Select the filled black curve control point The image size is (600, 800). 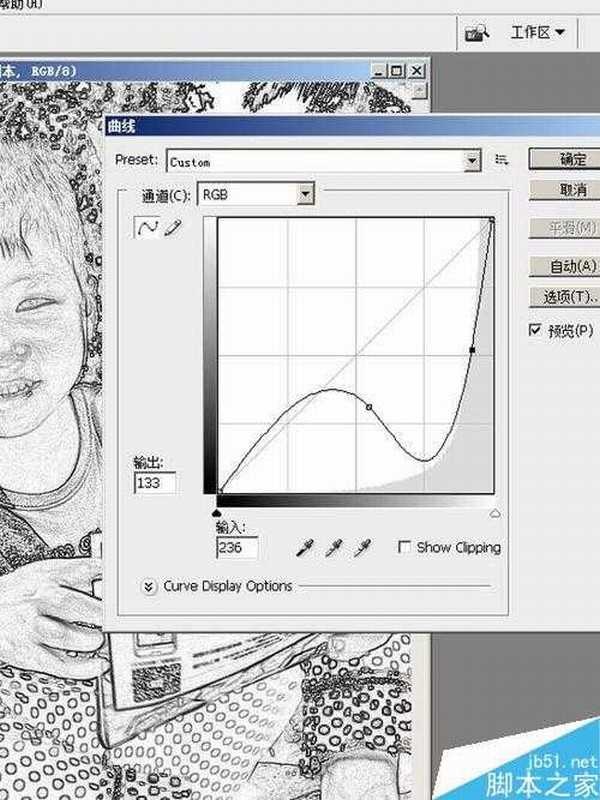click(472, 350)
